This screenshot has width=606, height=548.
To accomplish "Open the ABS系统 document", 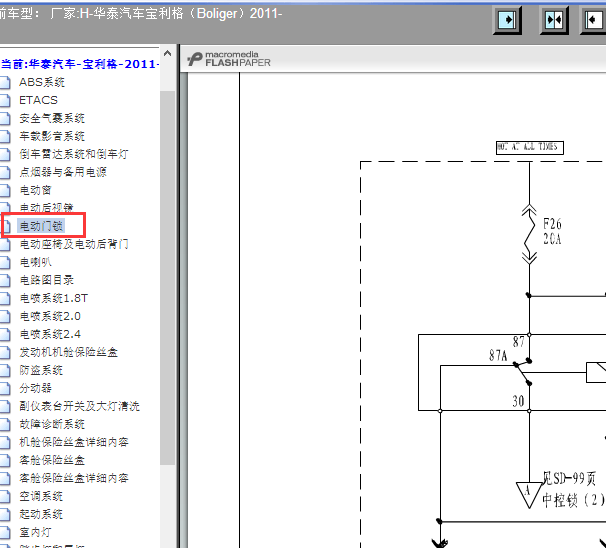I will 42,82.
